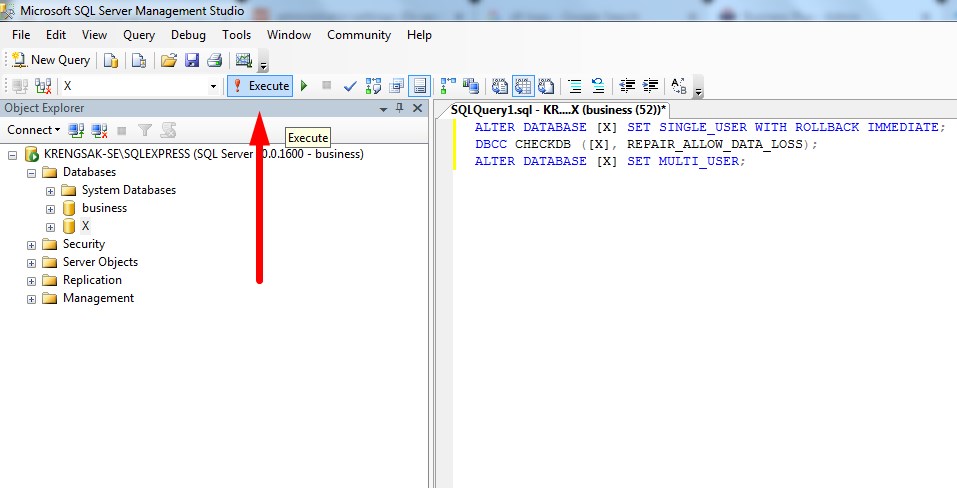
Task: Select the Server Objects tree item
Action: [100, 262]
